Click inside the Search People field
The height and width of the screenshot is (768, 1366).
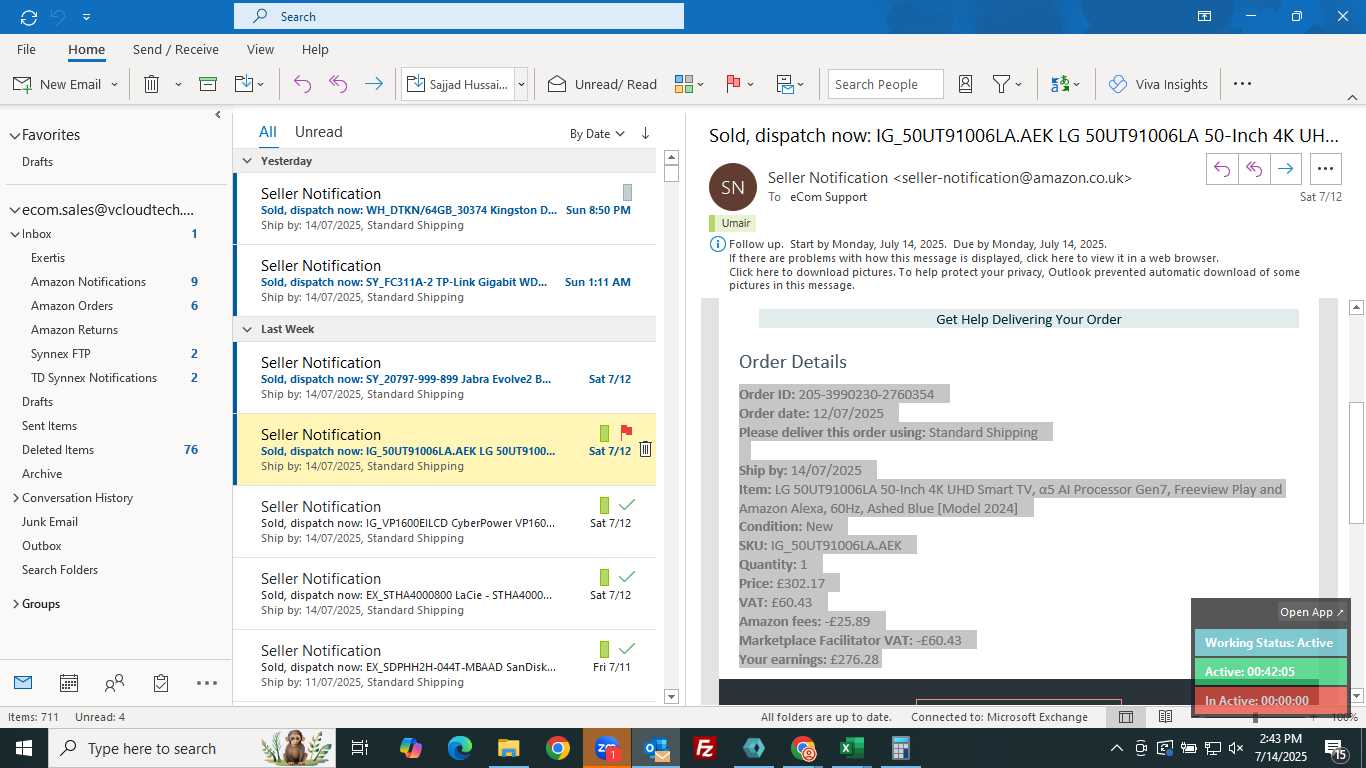click(886, 84)
